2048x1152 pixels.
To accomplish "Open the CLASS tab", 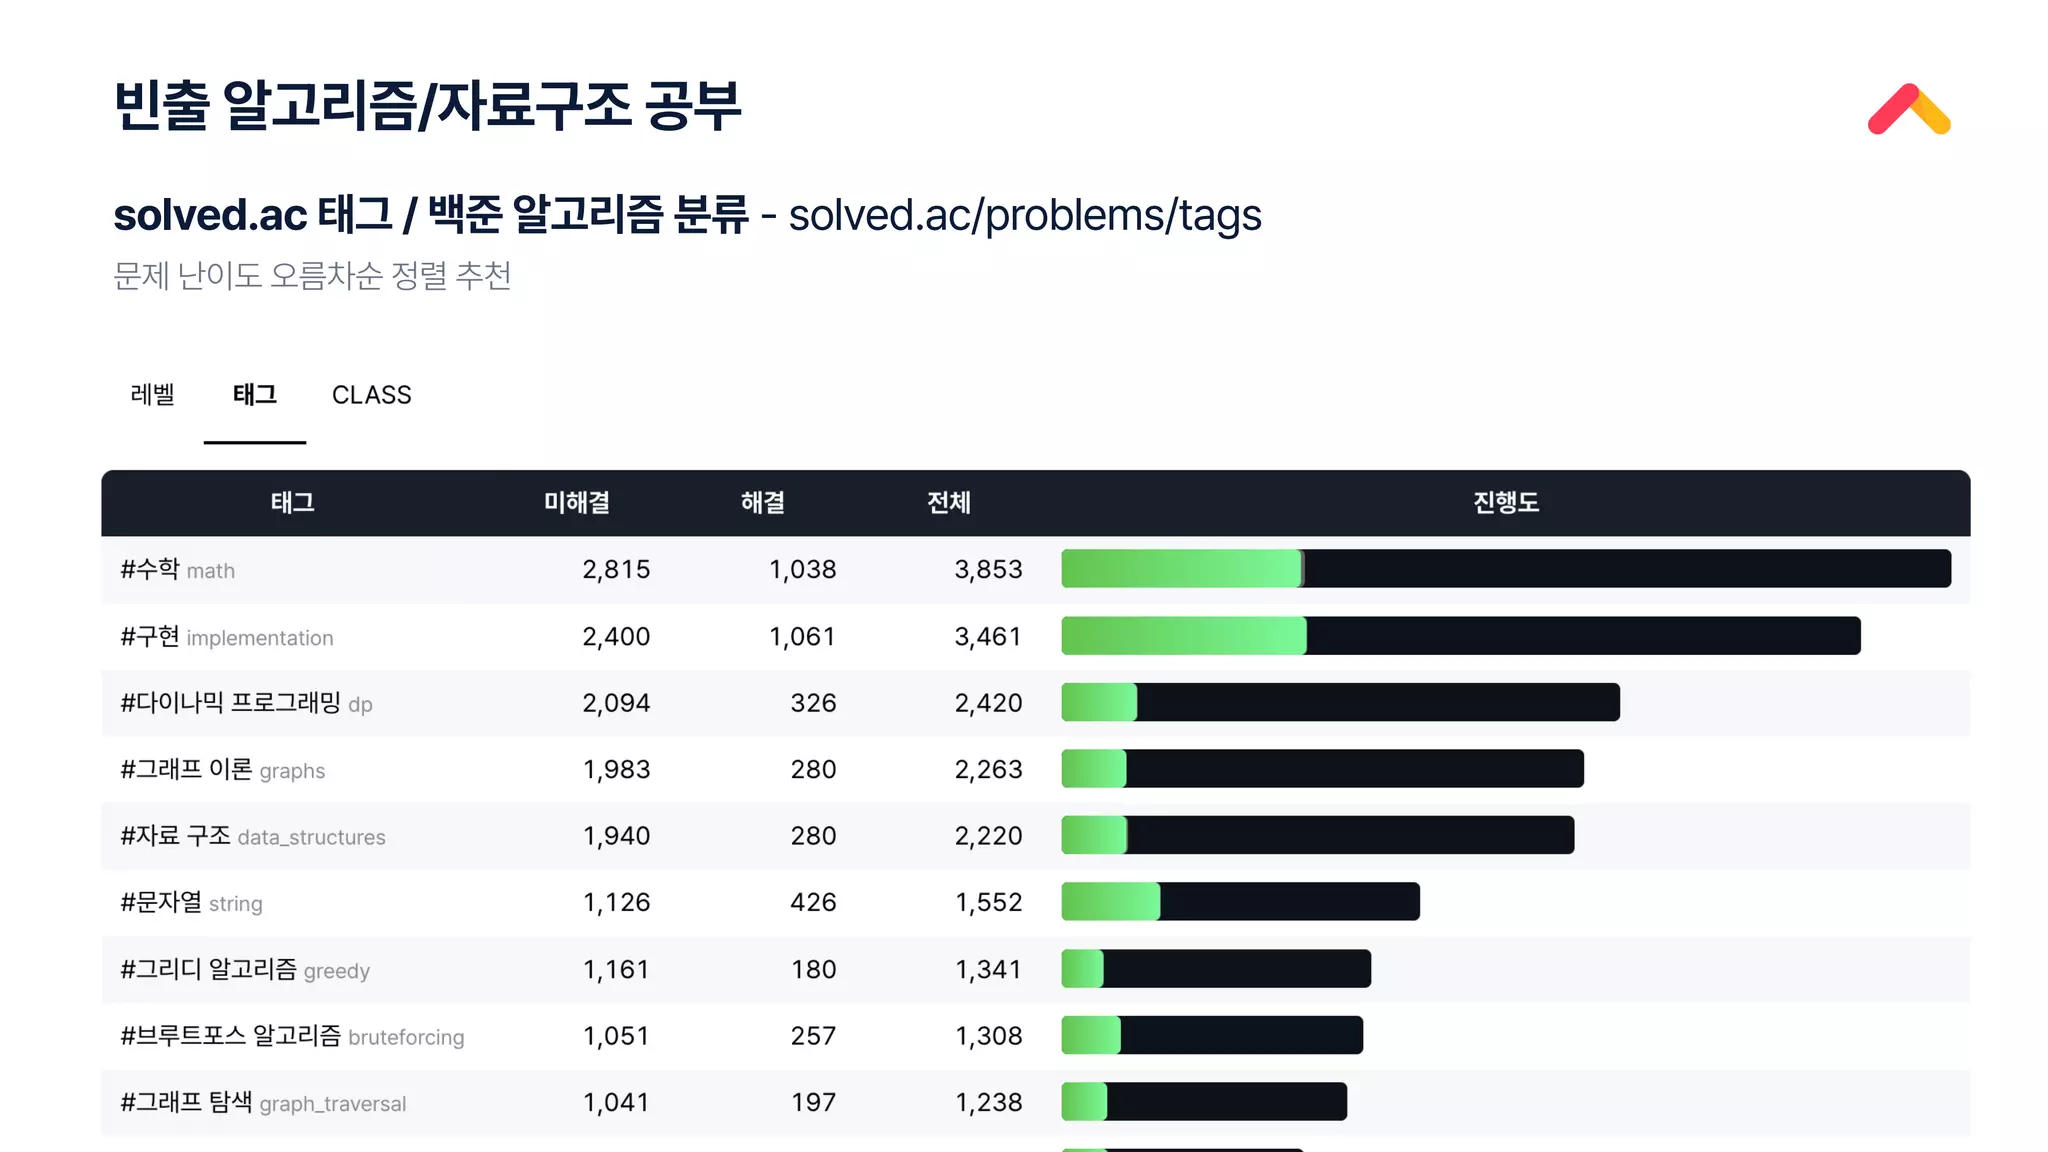I will tap(371, 395).
